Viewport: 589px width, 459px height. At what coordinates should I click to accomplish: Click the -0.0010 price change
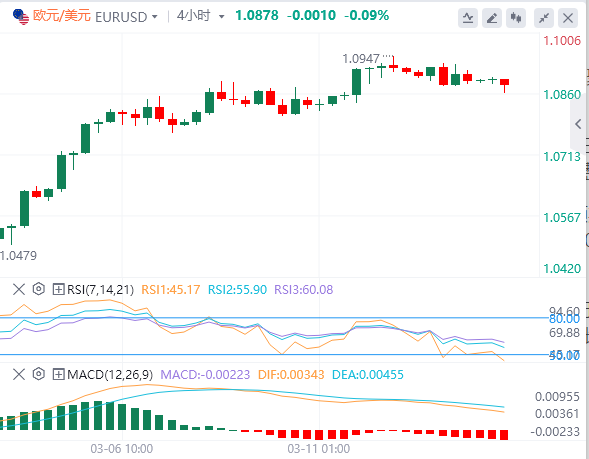click(x=311, y=15)
